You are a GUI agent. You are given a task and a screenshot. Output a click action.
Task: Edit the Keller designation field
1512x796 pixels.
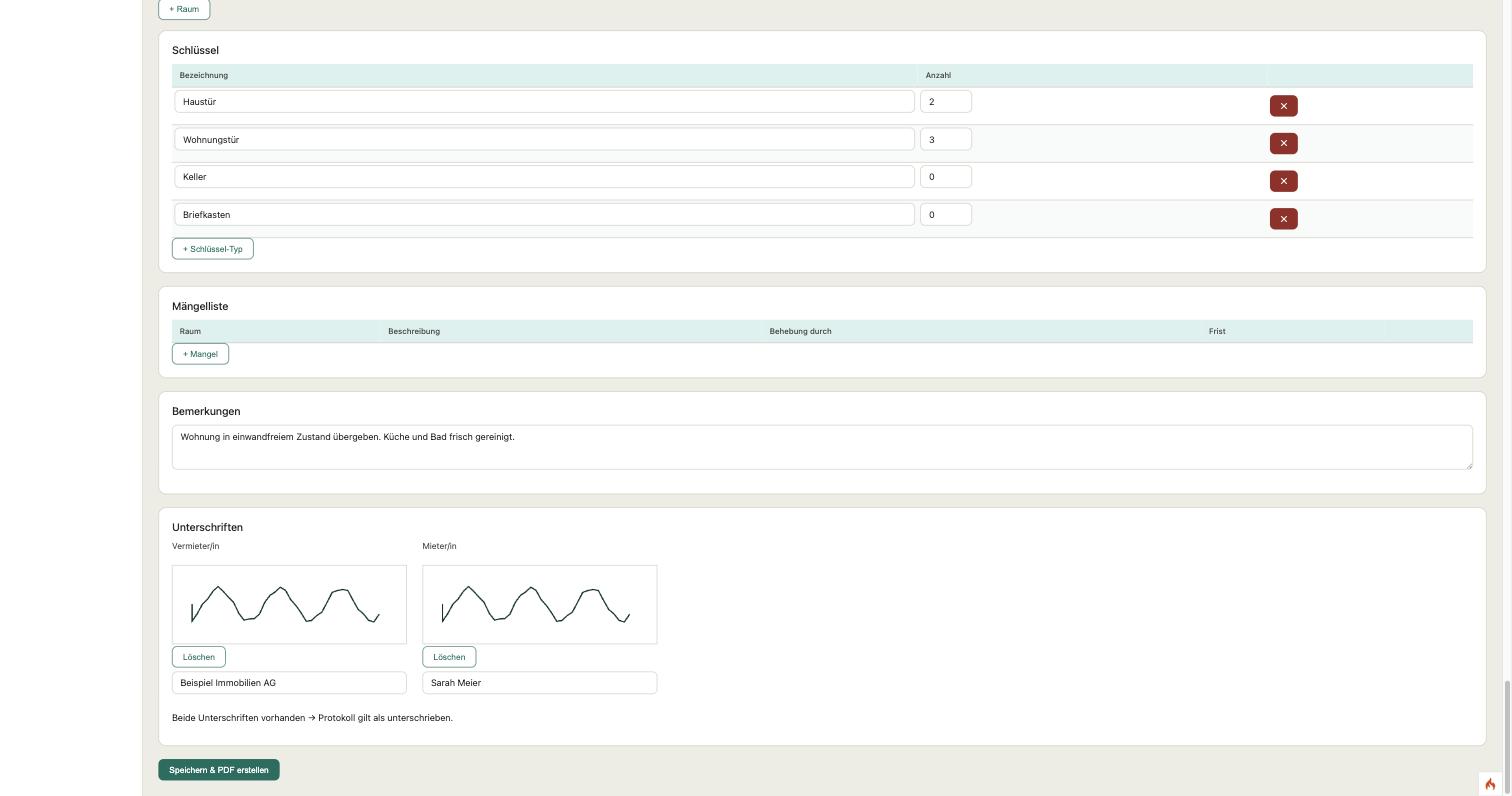pos(544,177)
